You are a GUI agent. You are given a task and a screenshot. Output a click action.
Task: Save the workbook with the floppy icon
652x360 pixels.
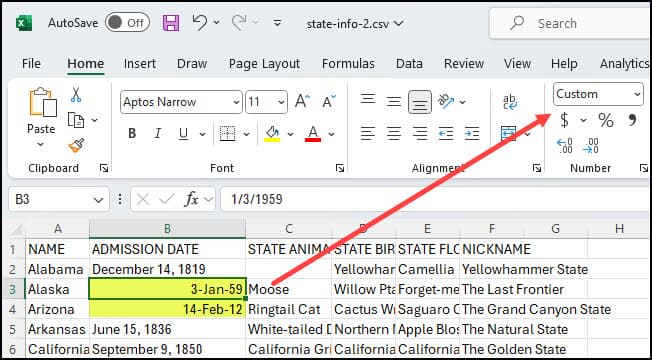pyautogui.click(x=171, y=22)
